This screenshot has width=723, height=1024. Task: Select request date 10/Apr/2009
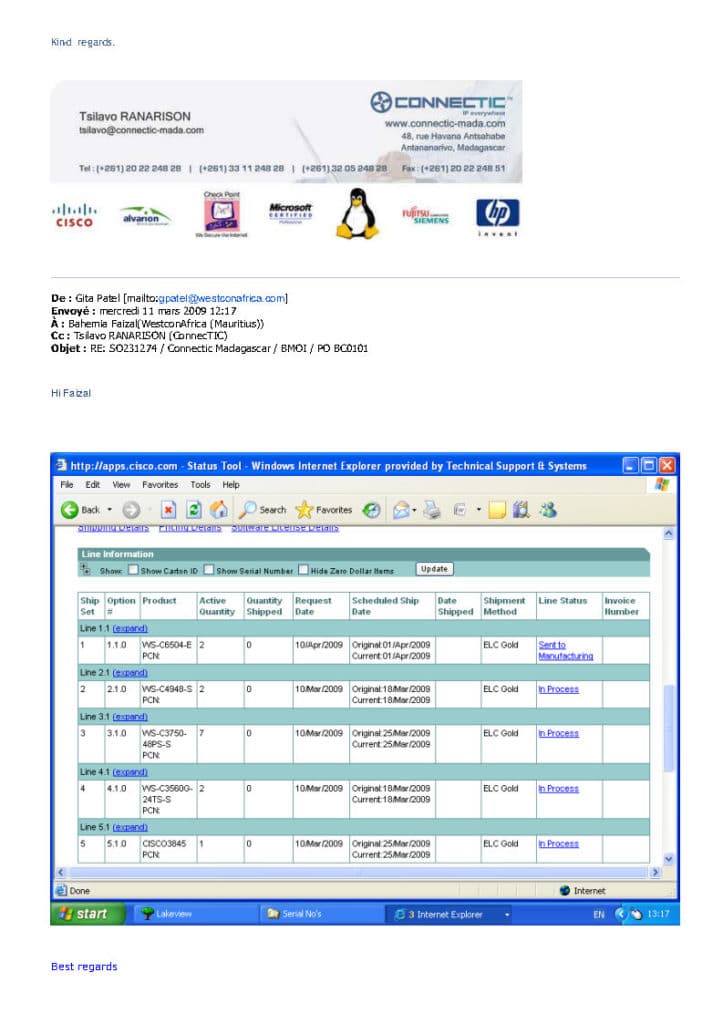[319, 645]
